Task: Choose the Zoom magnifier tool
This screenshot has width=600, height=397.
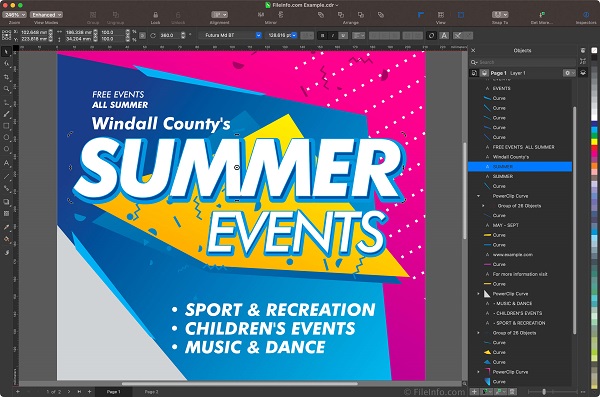Action: [x=6, y=89]
